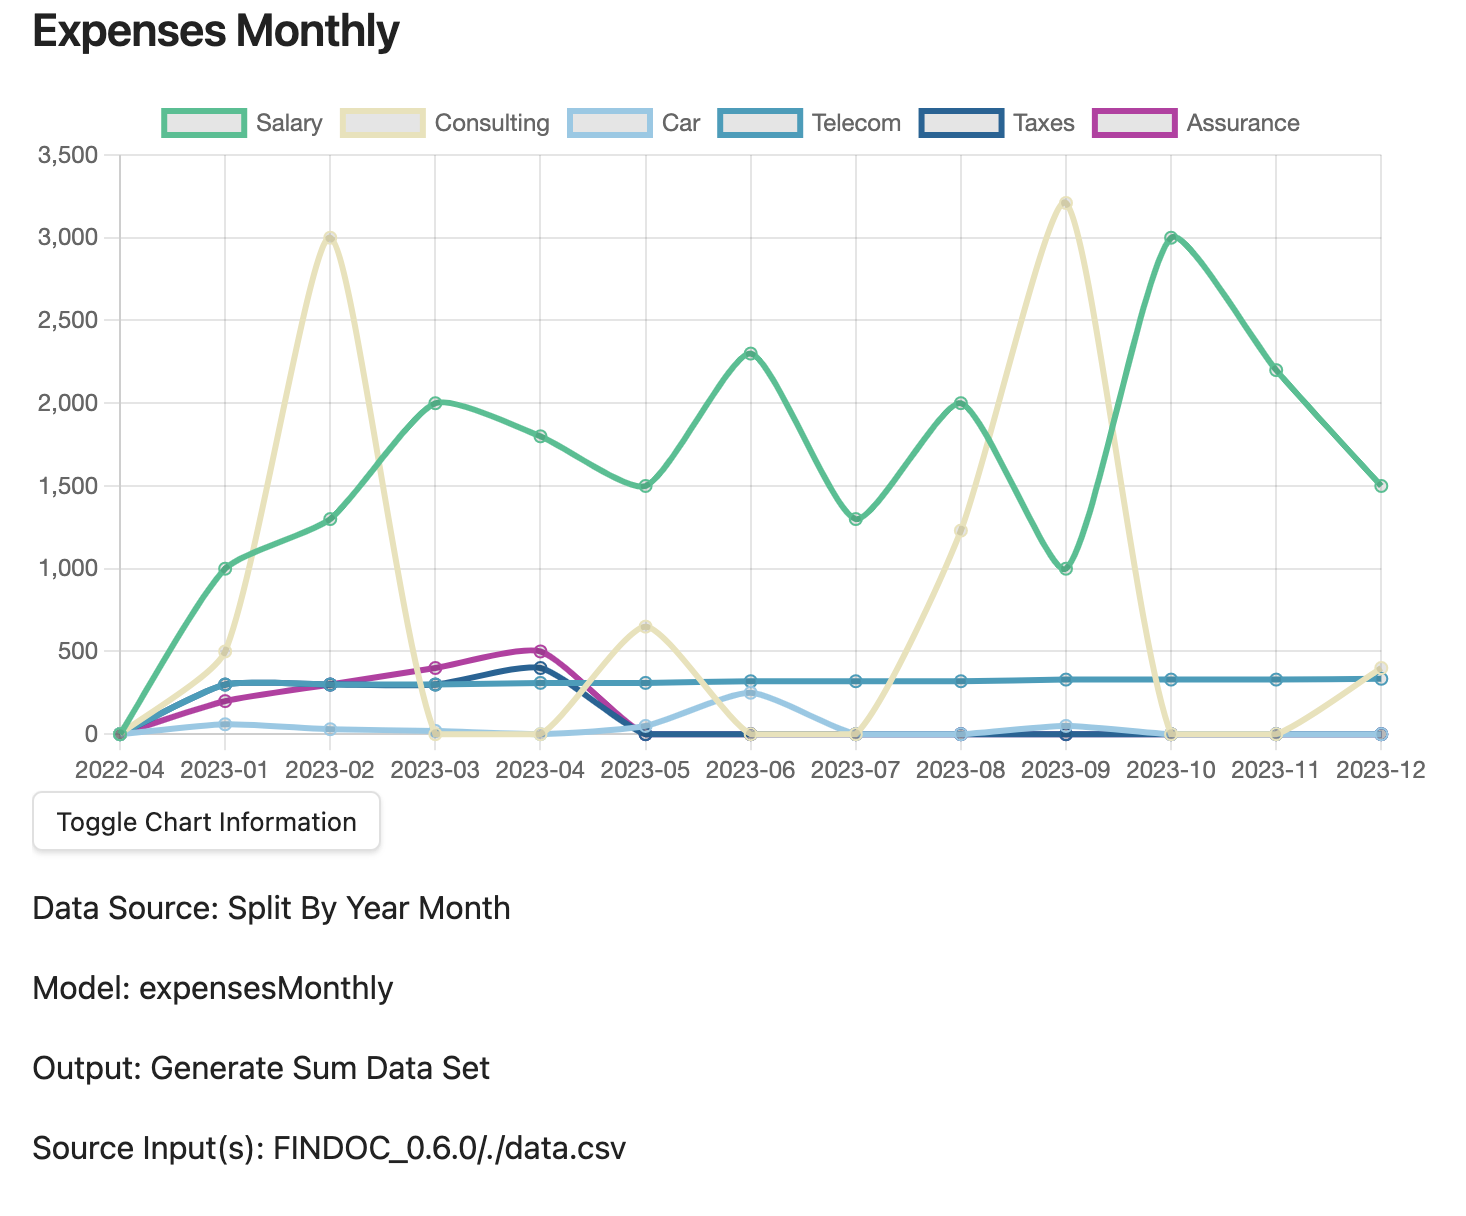Screen dimensions: 1466x1216
Task: Select the Consulting point at 2023-05
Action: [645, 626]
